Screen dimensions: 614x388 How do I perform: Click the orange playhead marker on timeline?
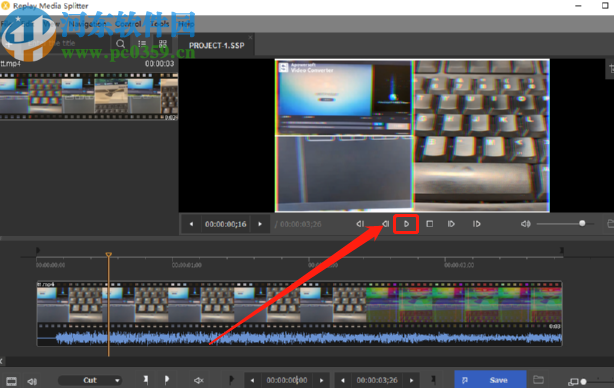[x=108, y=254]
